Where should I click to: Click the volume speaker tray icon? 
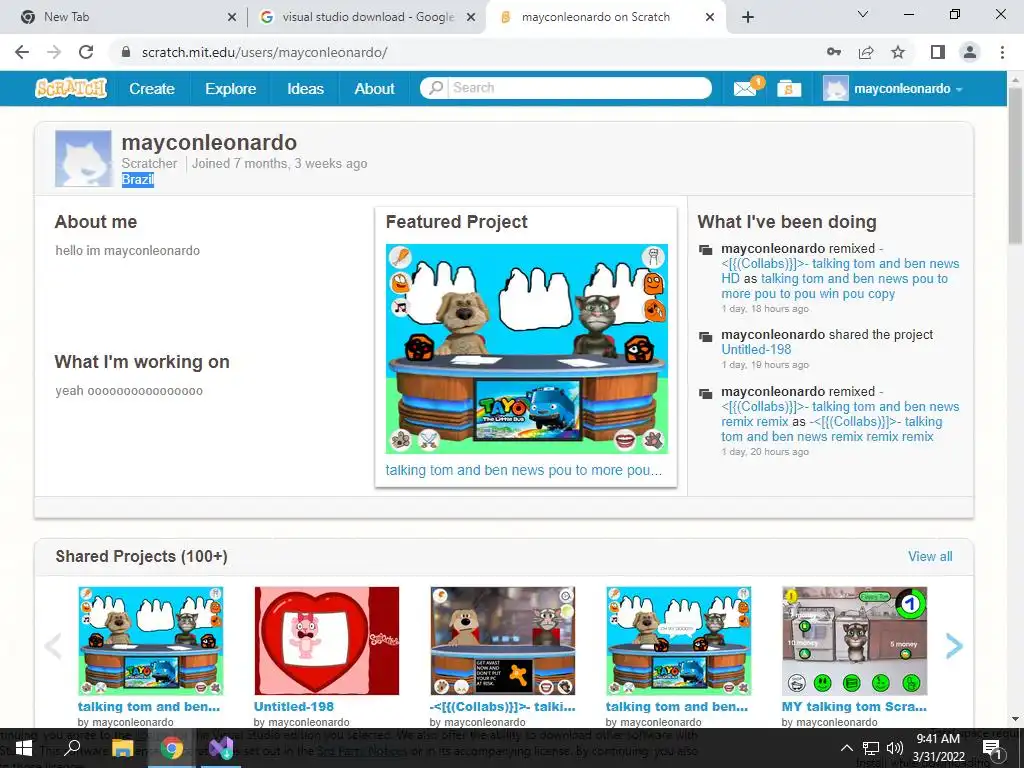(x=895, y=748)
